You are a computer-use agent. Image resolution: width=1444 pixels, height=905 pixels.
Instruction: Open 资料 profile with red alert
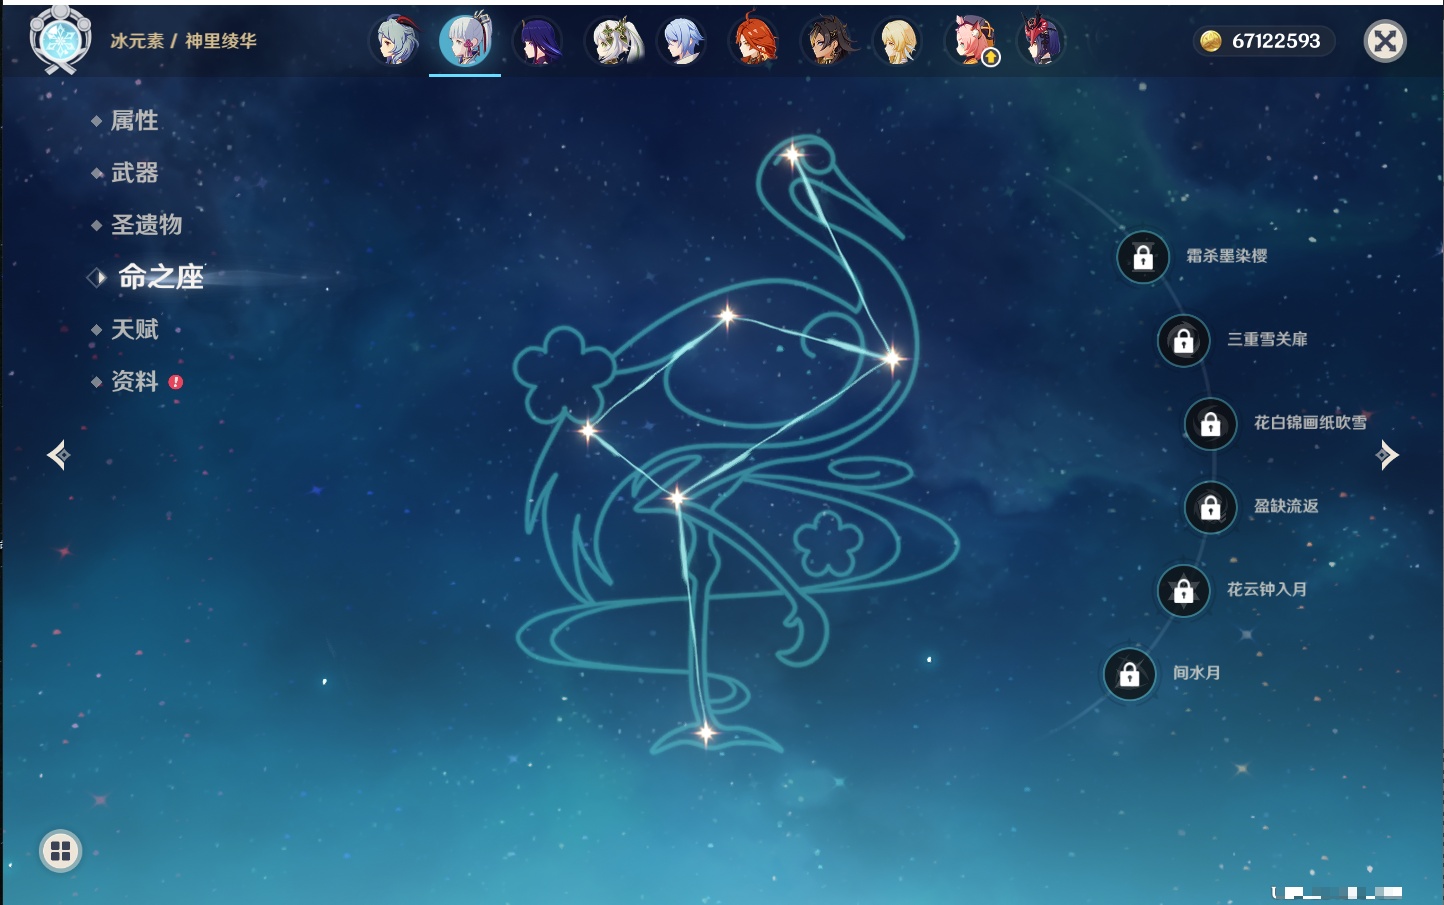[134, 381]
